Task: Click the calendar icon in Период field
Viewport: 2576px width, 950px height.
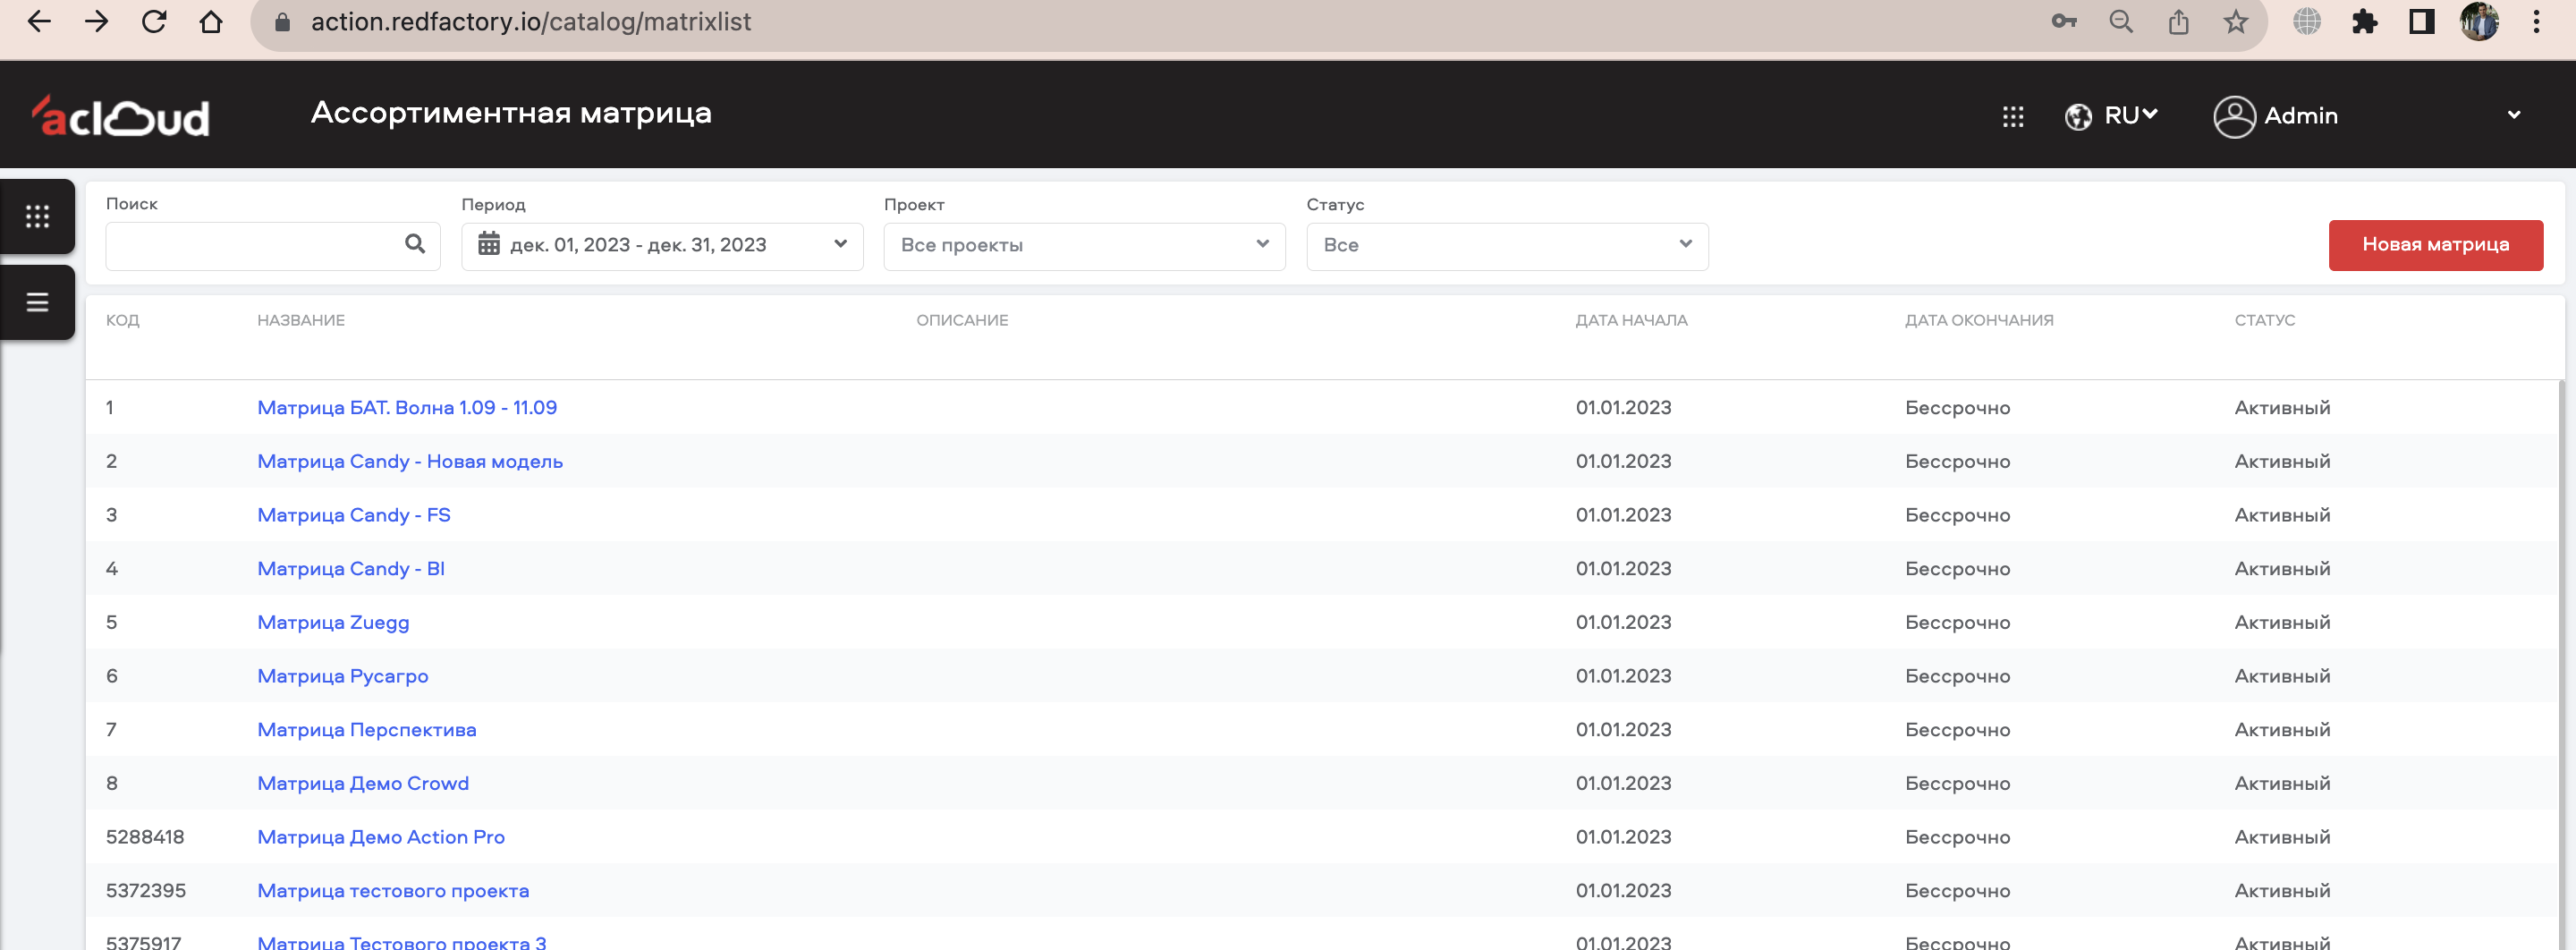Action: click(488, 244)
